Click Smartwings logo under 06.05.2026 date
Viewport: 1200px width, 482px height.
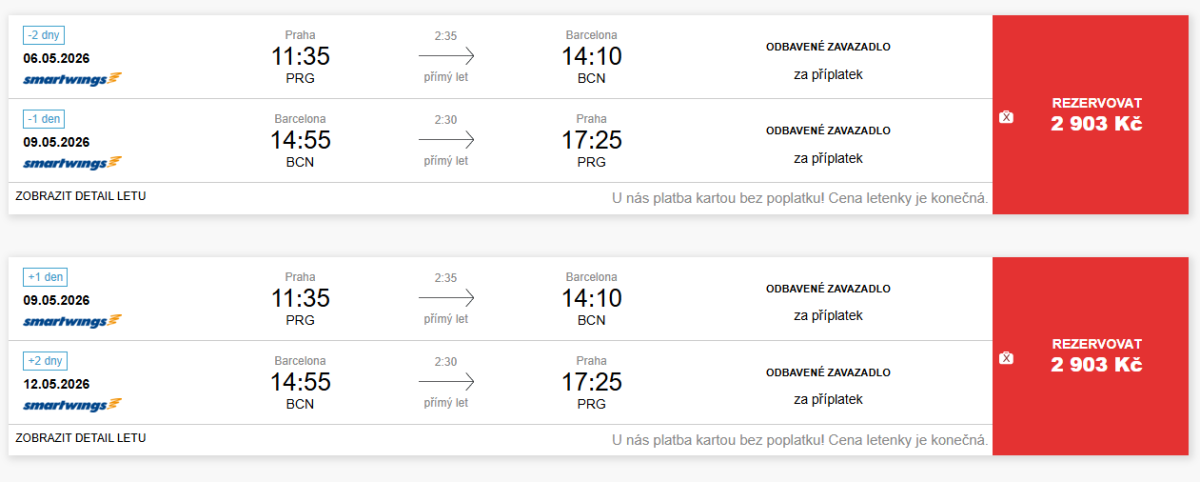[x=72, y=78]
